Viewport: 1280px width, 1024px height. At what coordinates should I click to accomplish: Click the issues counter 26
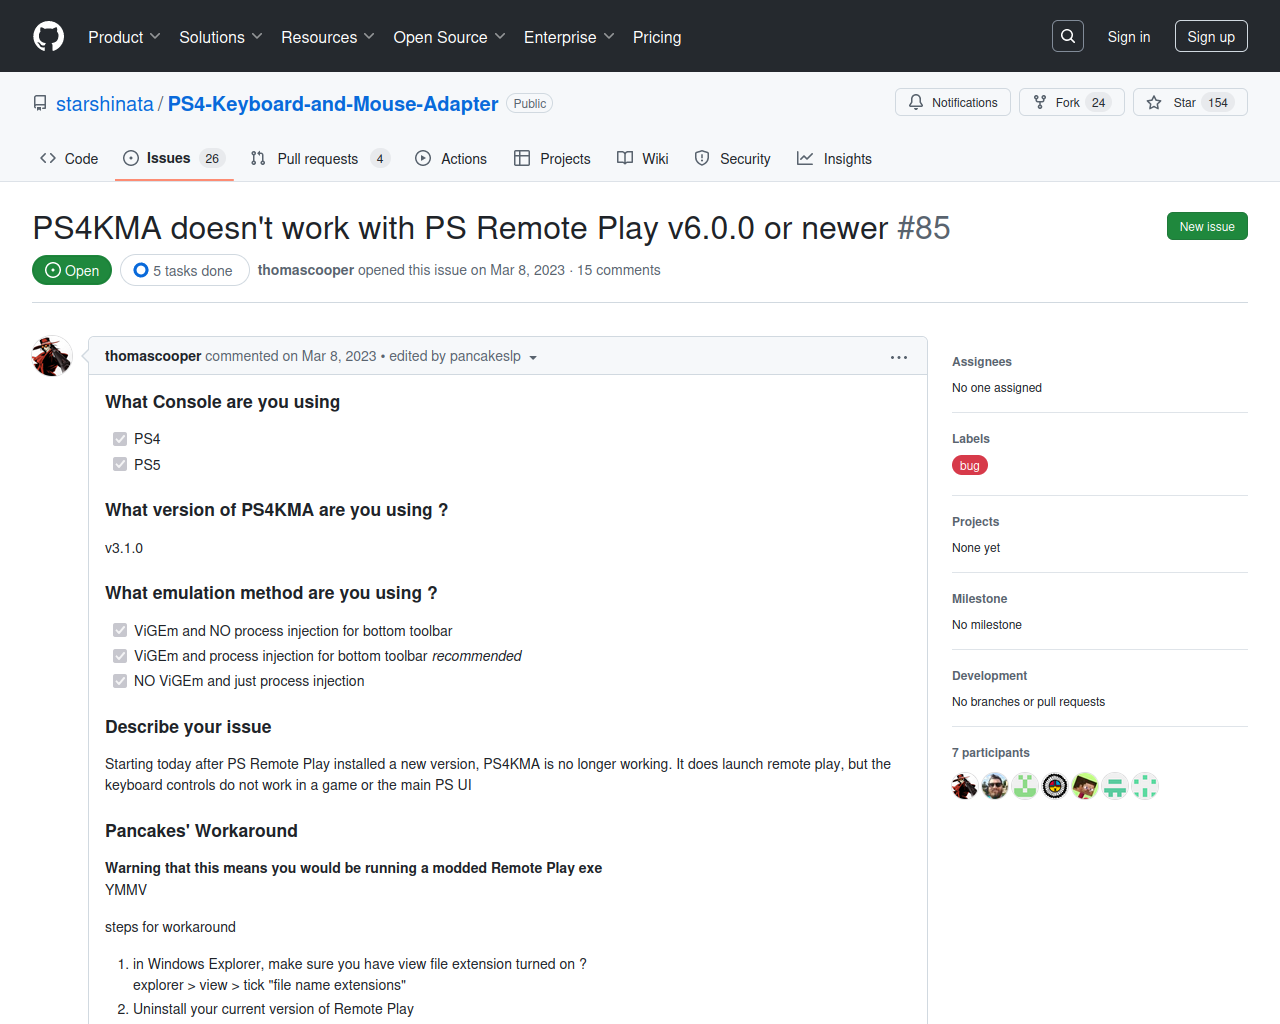point(212,158)
